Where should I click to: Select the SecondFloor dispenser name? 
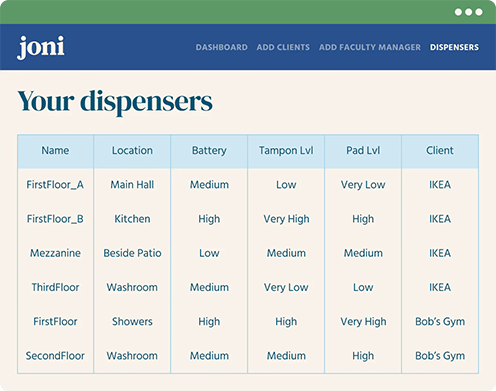pos(55,356)
